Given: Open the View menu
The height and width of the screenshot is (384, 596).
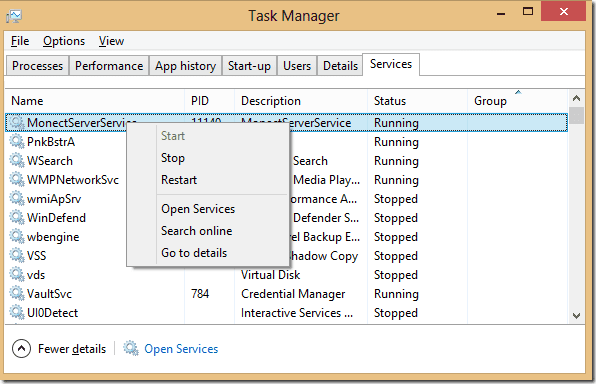Looking at the screenshot, I should click(x=111, y=41).
